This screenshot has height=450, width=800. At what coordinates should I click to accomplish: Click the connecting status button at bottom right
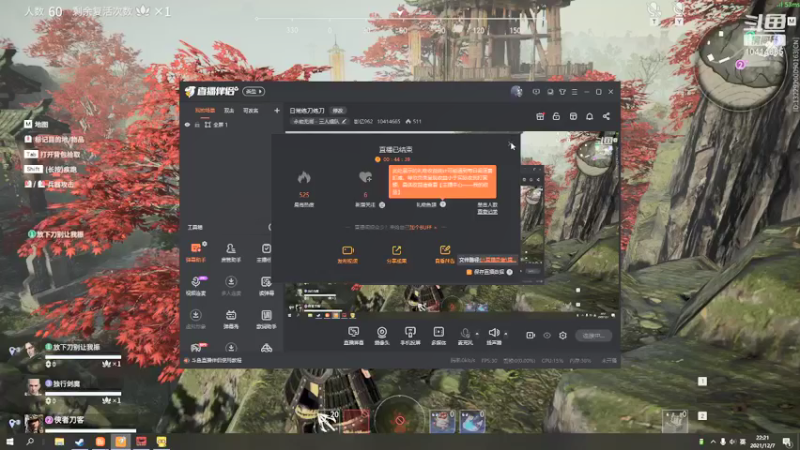(x=593, y=335)
